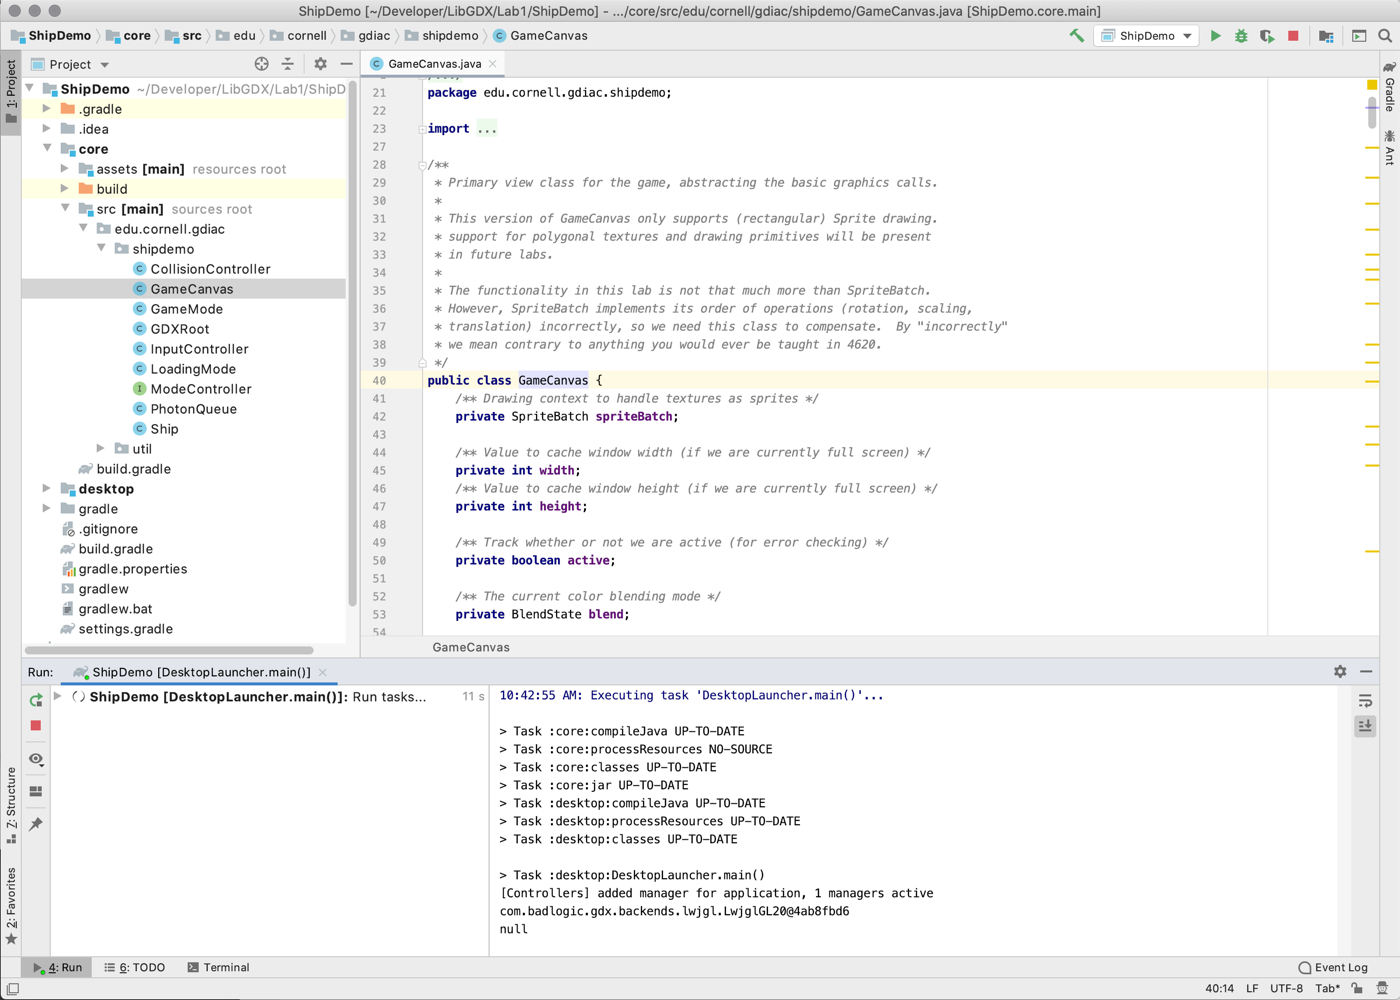Select CollisionController in project tree
This screenshot has height=1000, width=1400.
(x=210, y=269)
